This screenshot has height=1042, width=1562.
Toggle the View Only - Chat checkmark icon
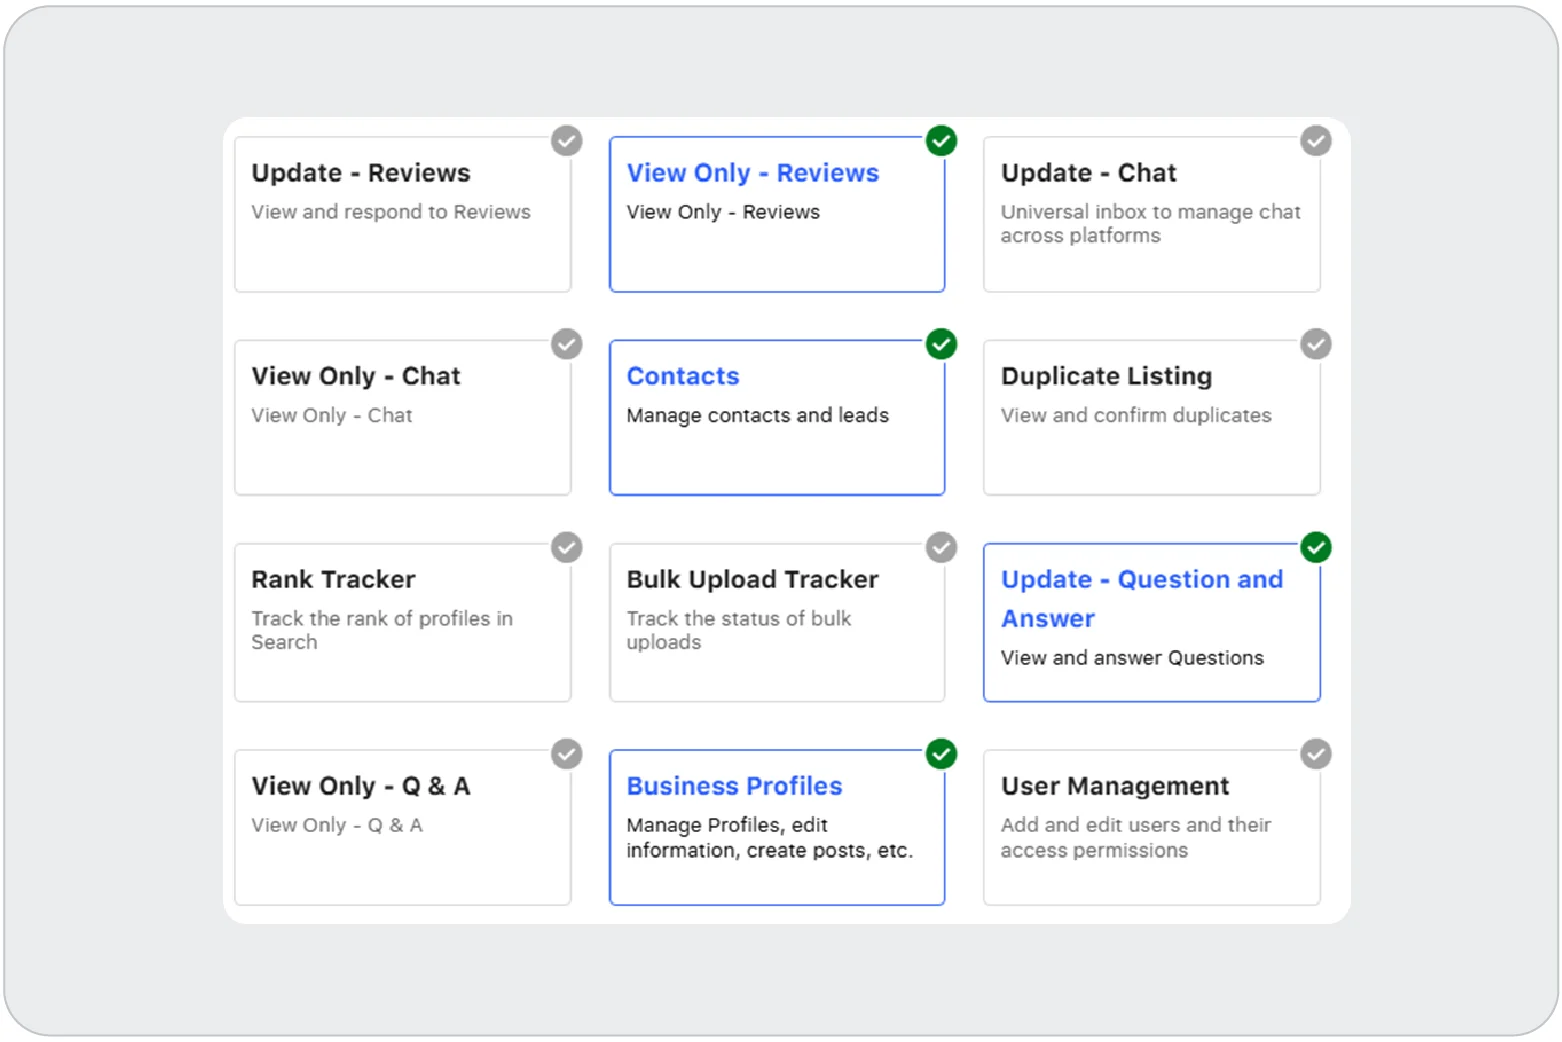tap(567, 344)
